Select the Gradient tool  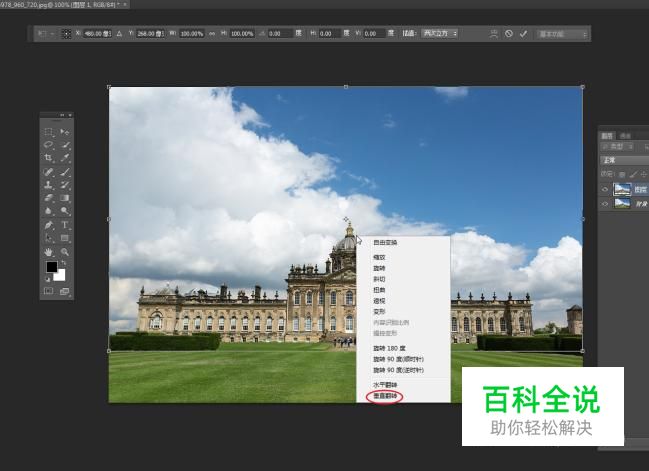pyautogui.click(x=65, y=198)
